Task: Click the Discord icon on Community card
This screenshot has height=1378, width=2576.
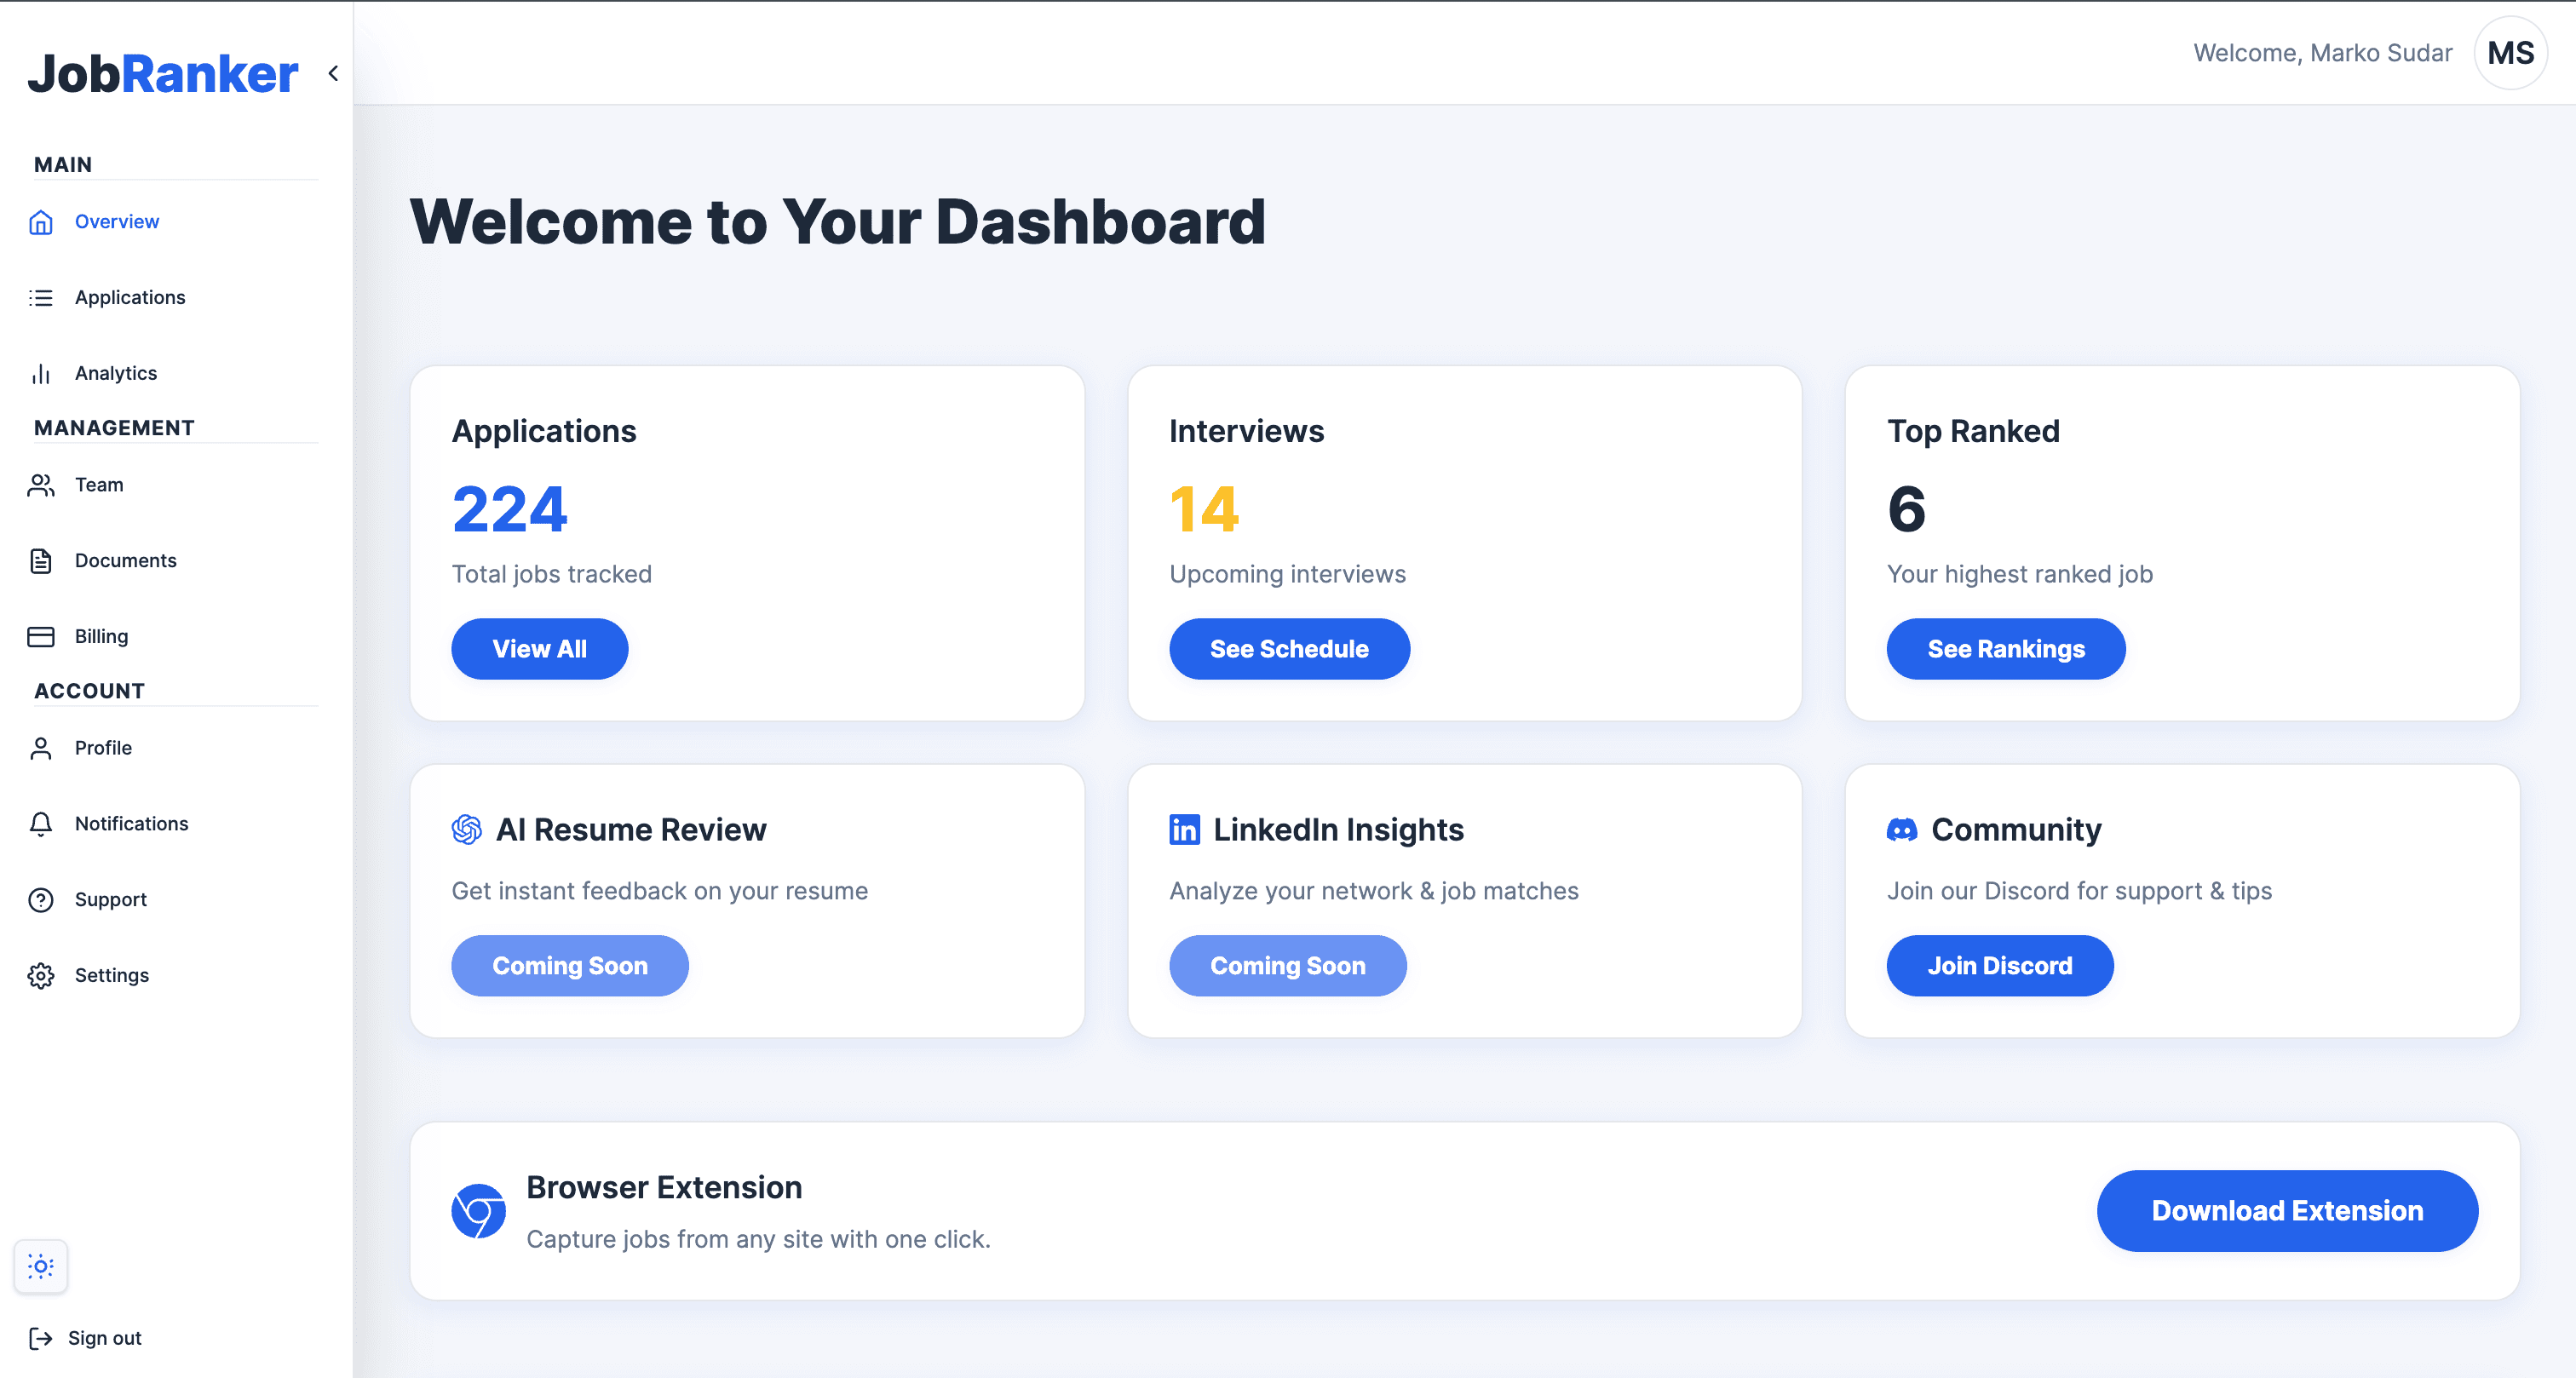Action: (x=1903, y=829)
